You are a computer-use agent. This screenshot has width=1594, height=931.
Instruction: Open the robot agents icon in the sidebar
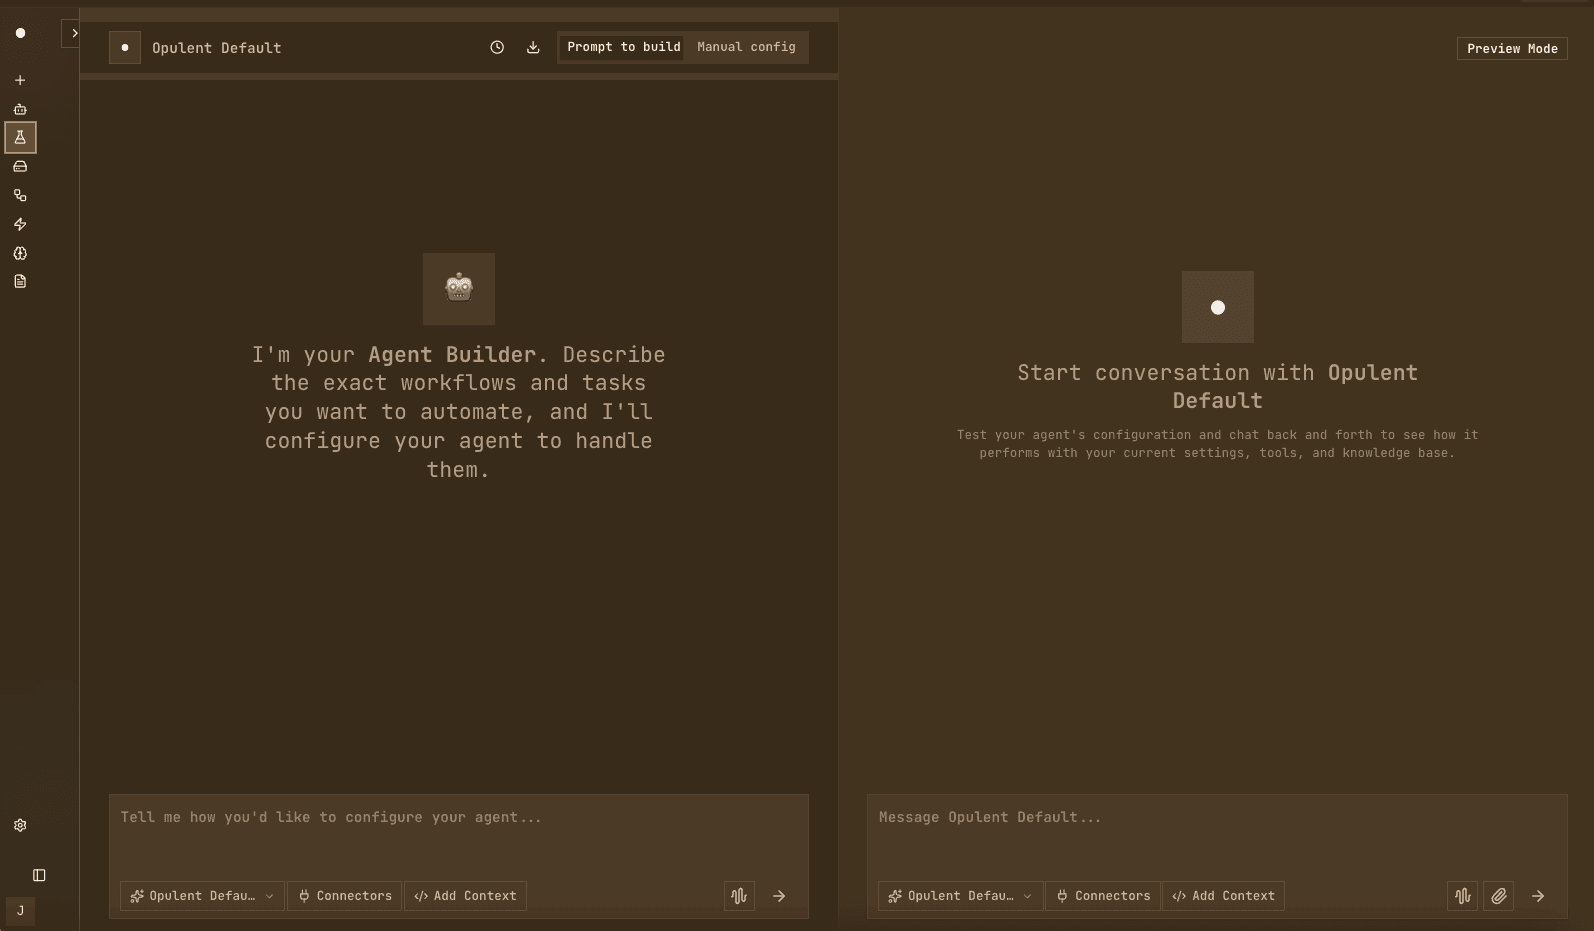click(20, 109)
